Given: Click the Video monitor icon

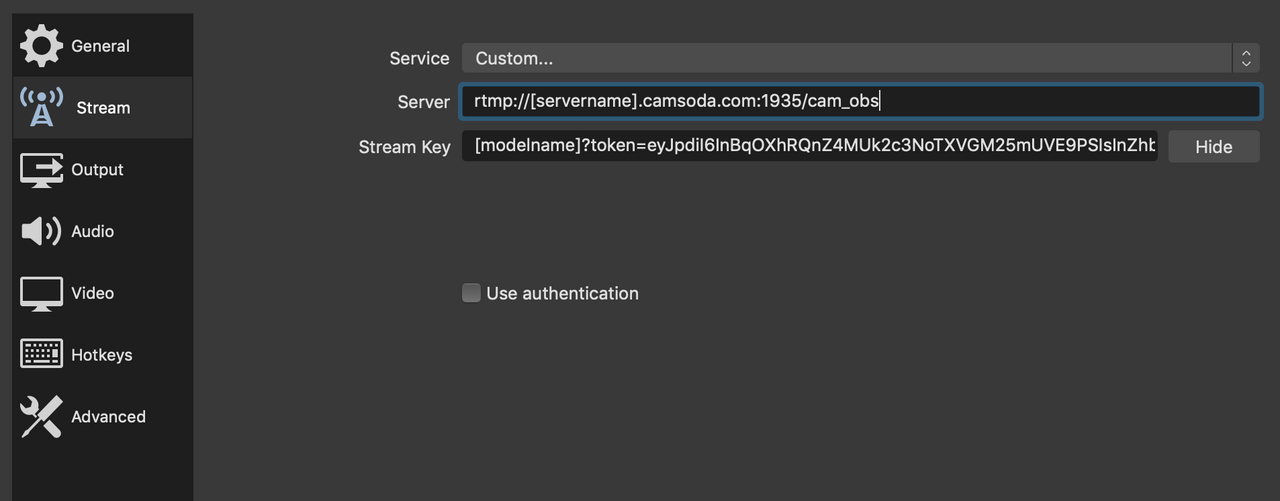Looking at the screenshot, I should pos(41,293).
